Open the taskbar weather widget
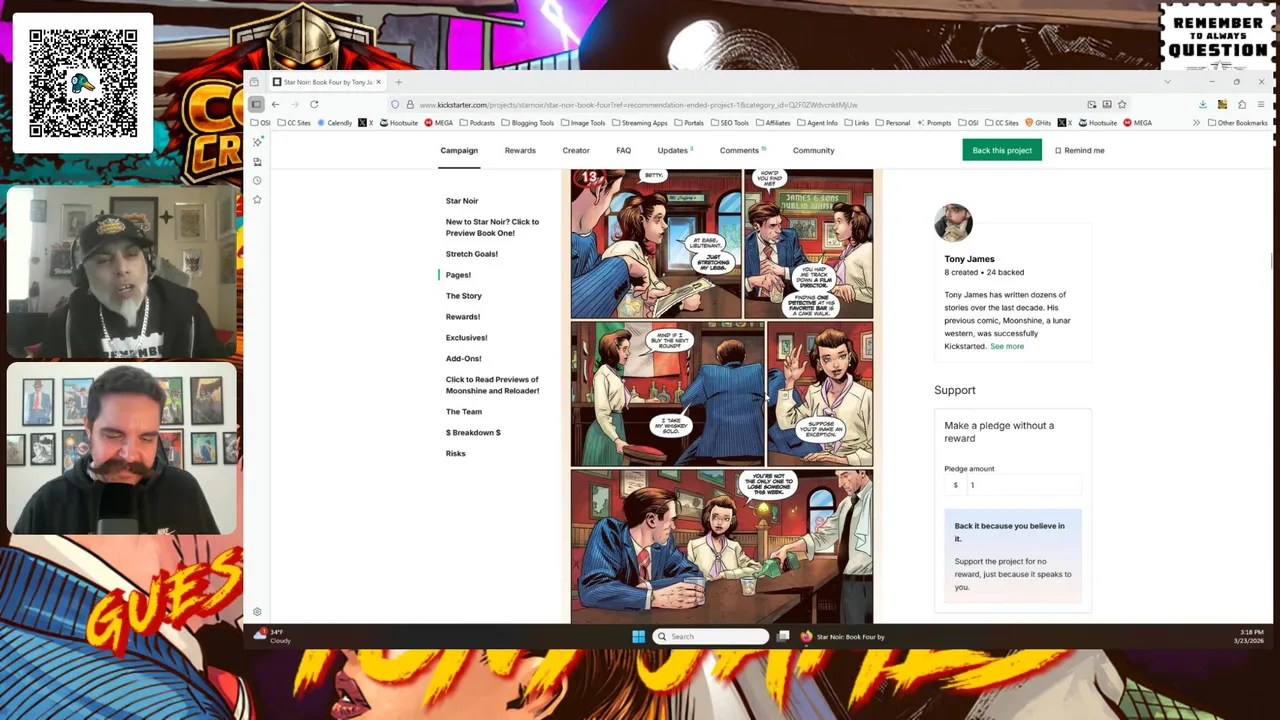Screen dimensions: 1280x720 pos(270,636)
